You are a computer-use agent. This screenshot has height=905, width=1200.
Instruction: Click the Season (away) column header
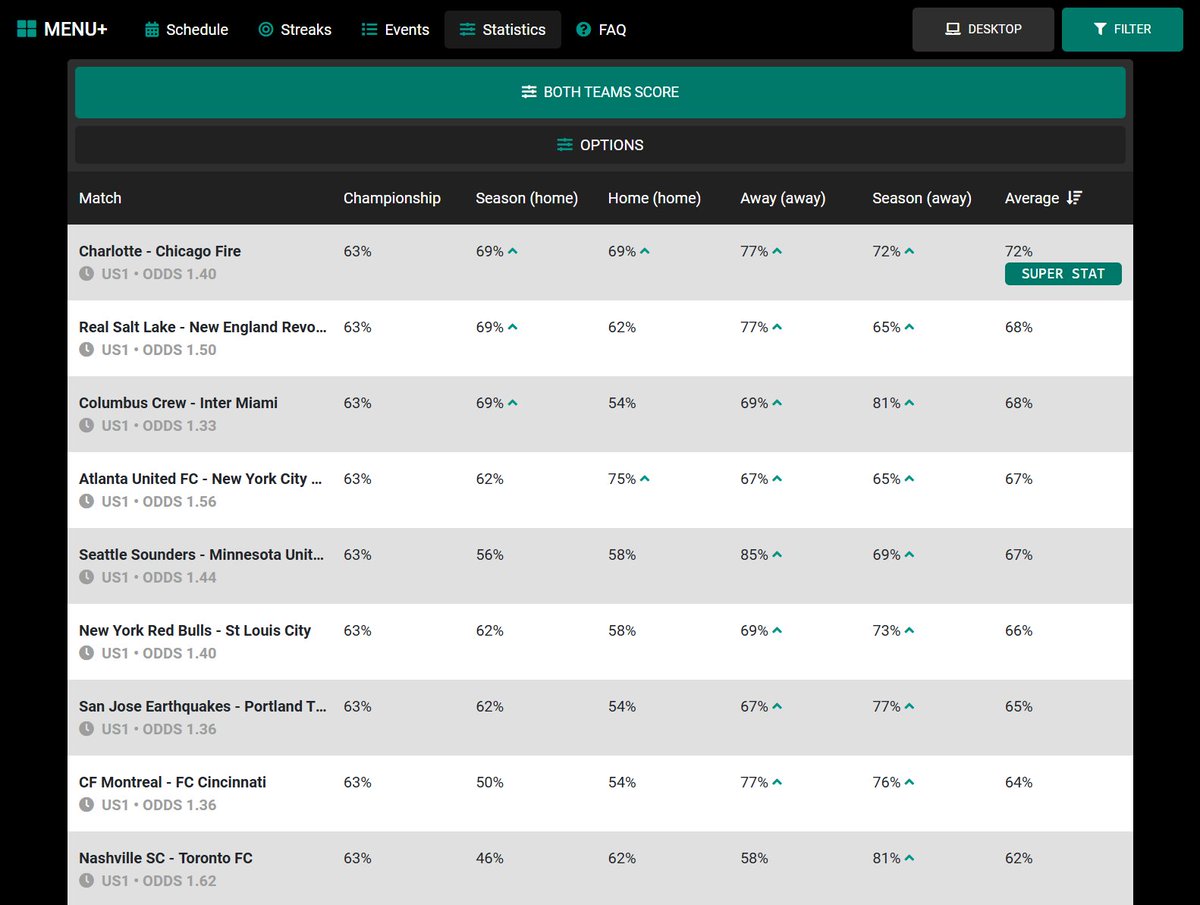point(922,198)
